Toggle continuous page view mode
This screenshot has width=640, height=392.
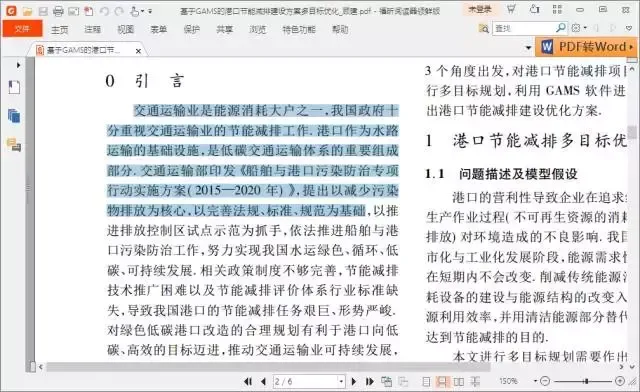click(442, 381)
